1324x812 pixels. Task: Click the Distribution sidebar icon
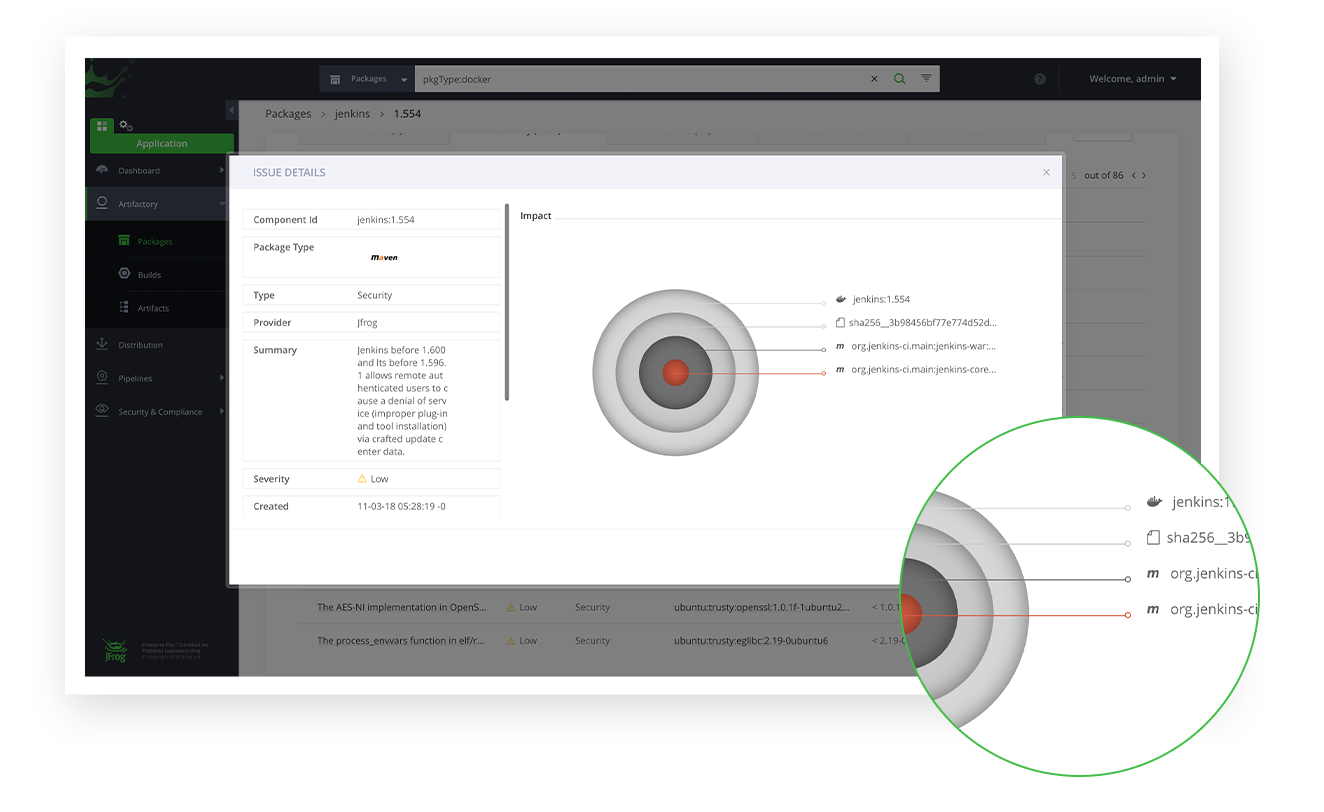pos(102,344)
